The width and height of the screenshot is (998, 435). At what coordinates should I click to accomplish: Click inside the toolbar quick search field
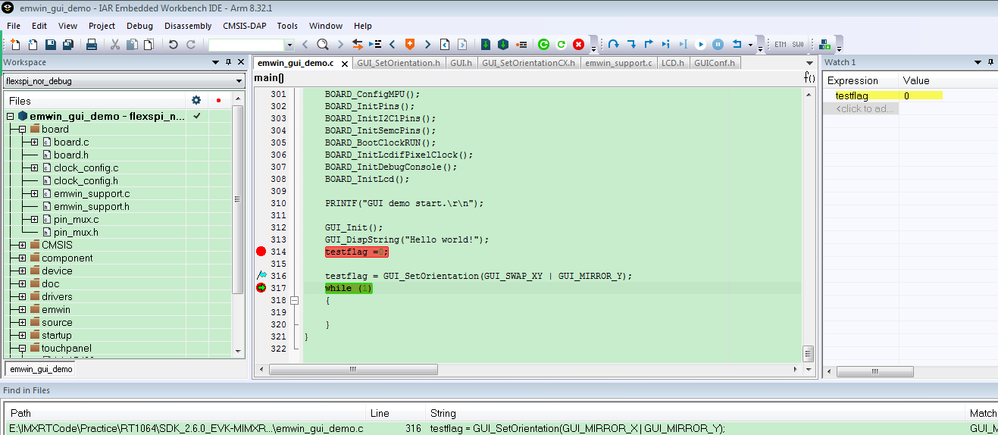click(x=247, y=45)
